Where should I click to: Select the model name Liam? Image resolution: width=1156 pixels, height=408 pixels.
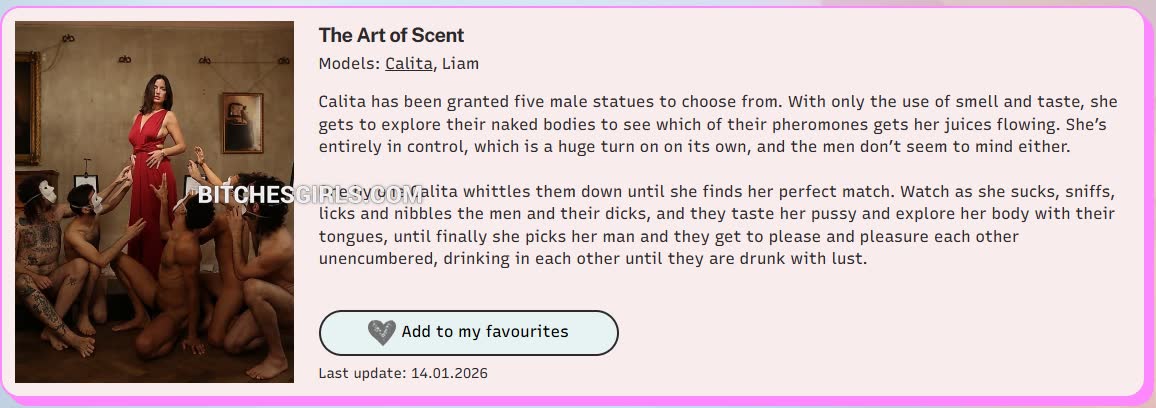(x=460, y=64)
